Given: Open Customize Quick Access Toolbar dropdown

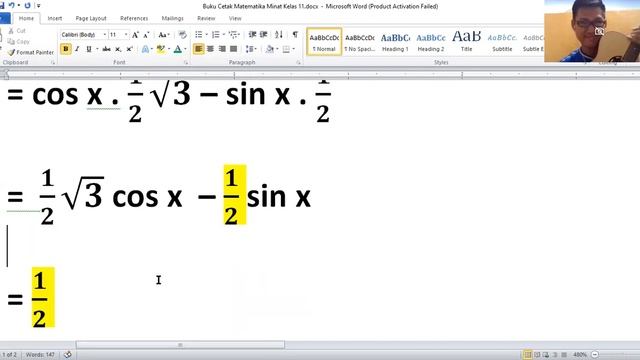Looking at the screenshot, I should pyautogui.click(x=38, y=6).
